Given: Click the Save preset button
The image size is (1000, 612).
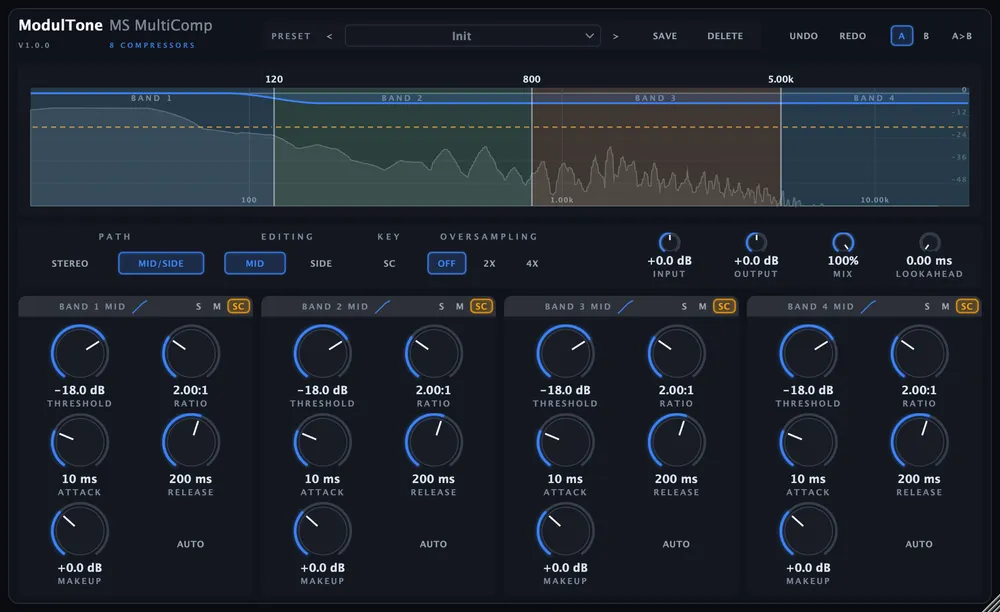Looking at the screenshot, I should pos(665,36).
